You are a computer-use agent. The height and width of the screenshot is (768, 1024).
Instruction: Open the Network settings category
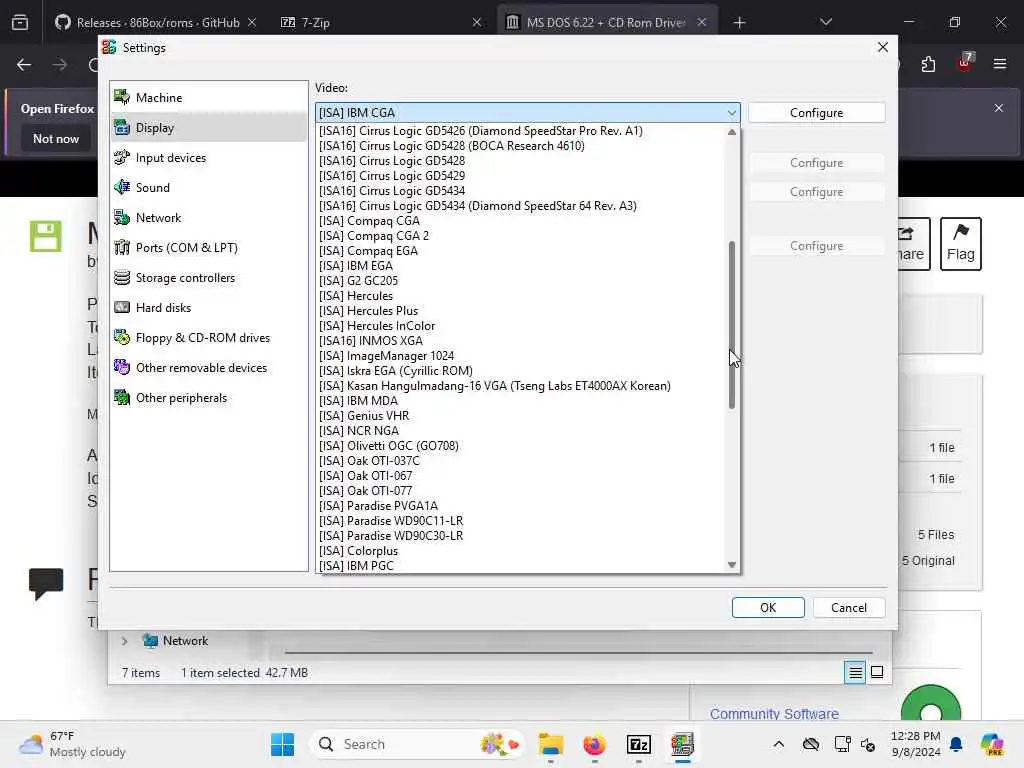208,217
